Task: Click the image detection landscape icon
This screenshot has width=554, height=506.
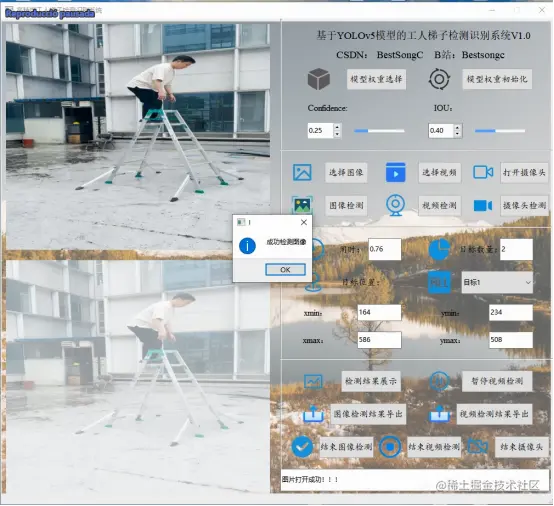Action: [x=302, y=205]
